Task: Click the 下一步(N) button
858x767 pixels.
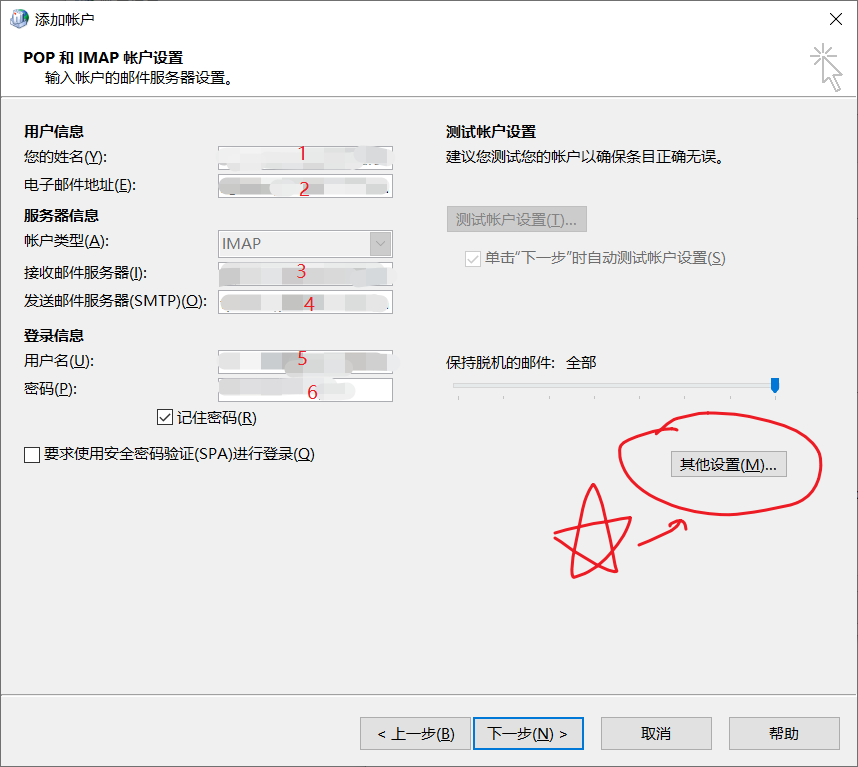Action: [x=528, y=733]
